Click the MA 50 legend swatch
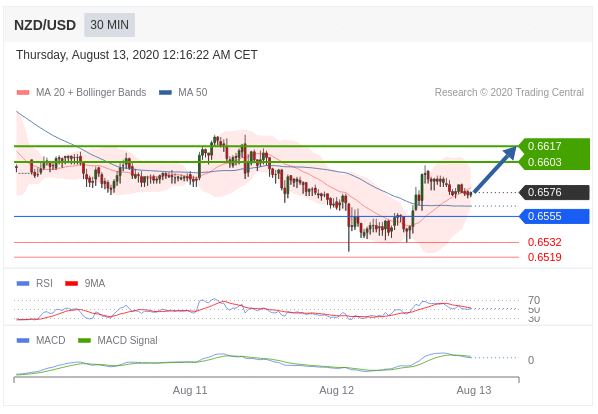The width and height of the screenshot is (598, 414). 165,93
